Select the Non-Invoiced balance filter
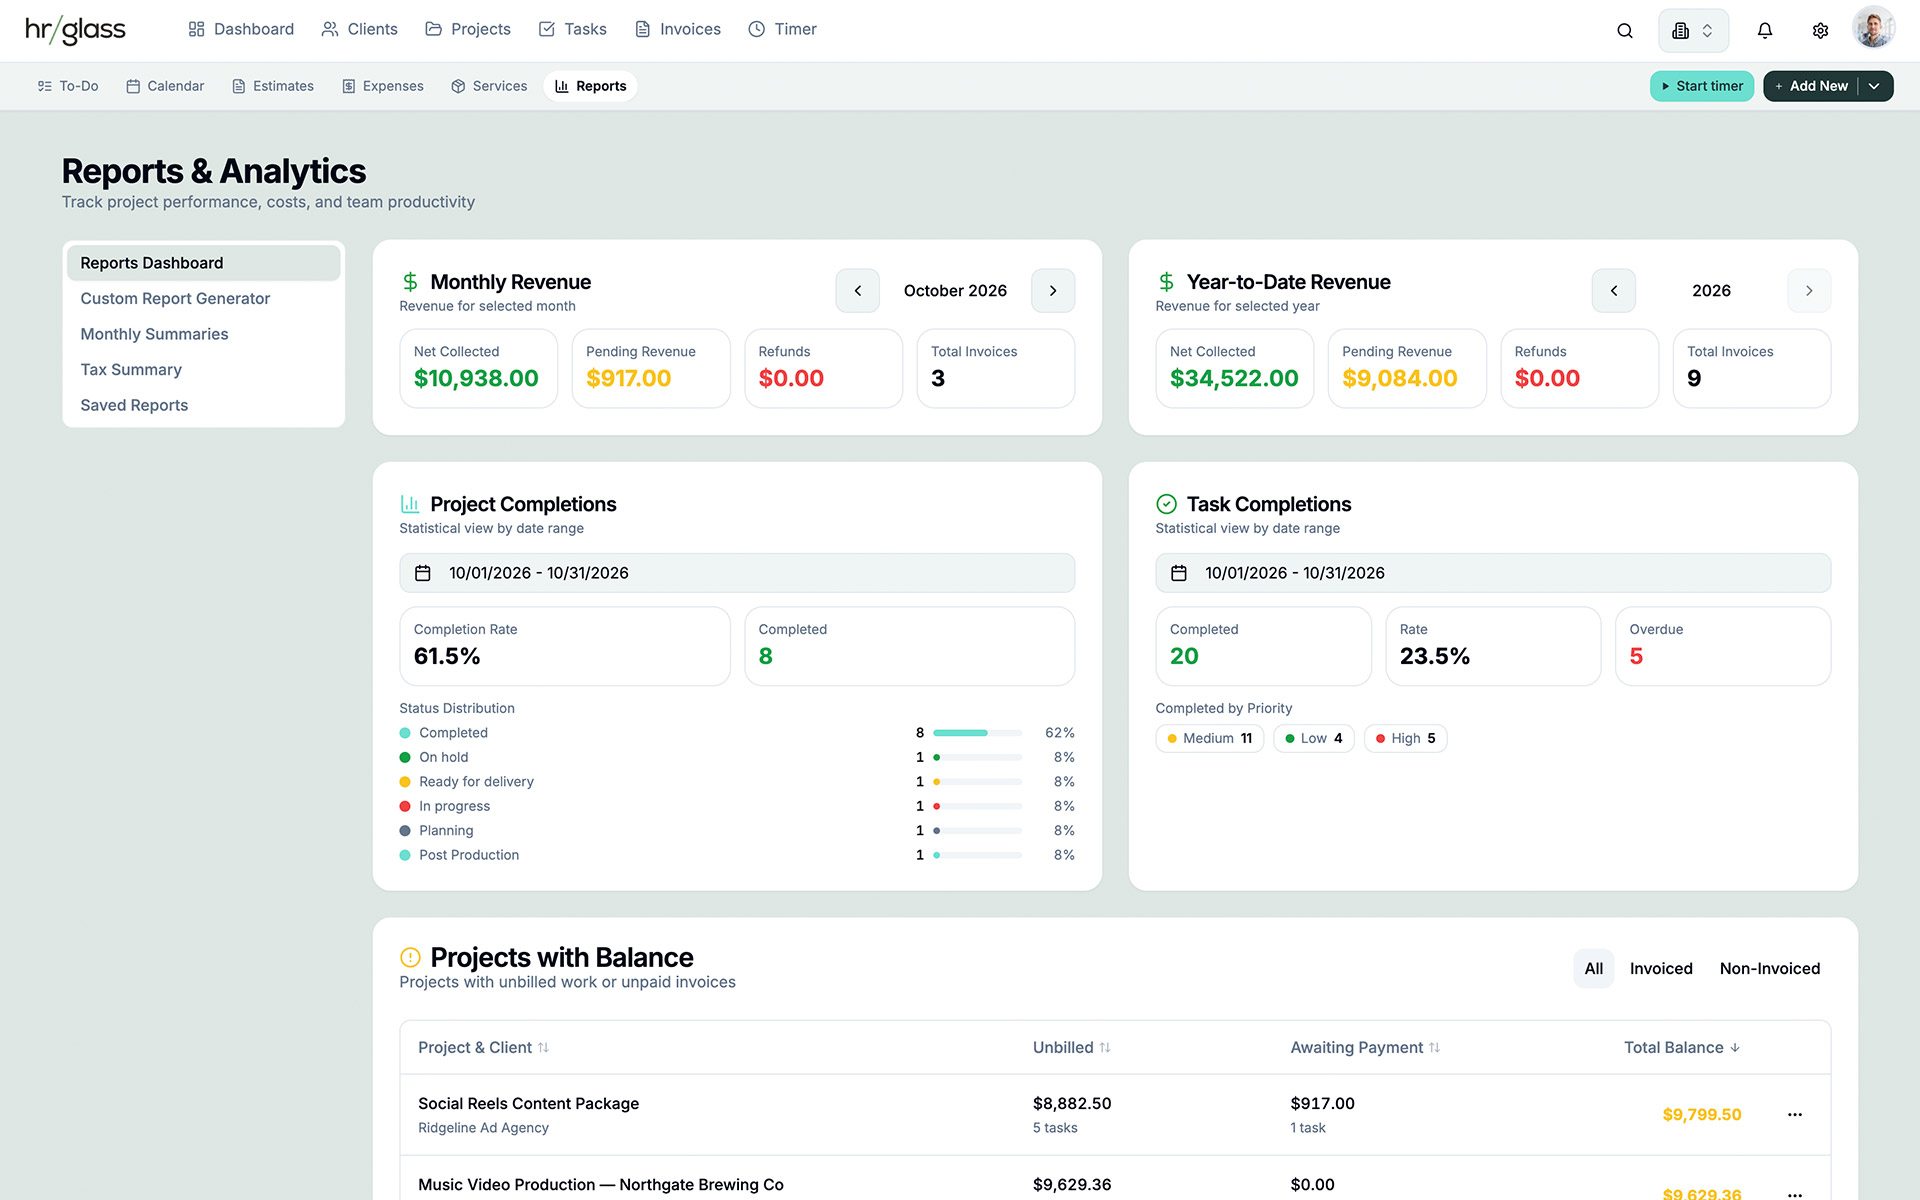This screenshot has width=1920, height=1200. (x=1769, y=969)
